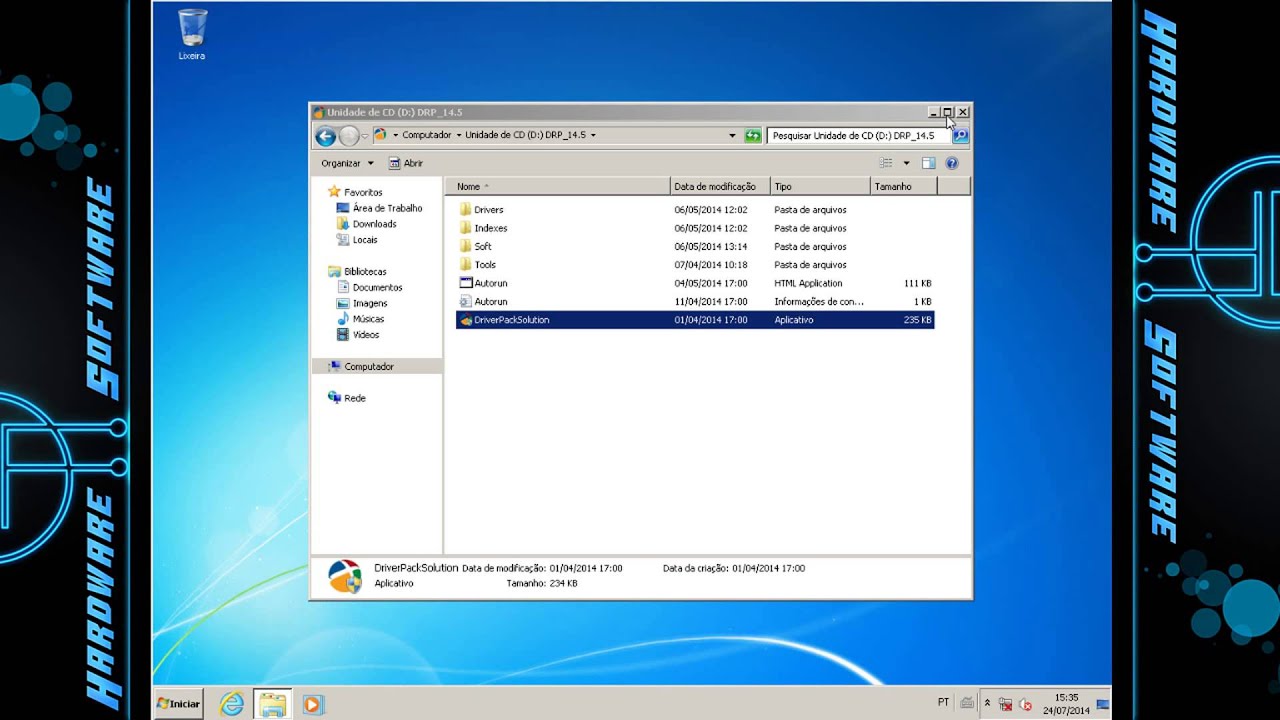Open recent pages arrow beside Forward button

coord(365,135)
